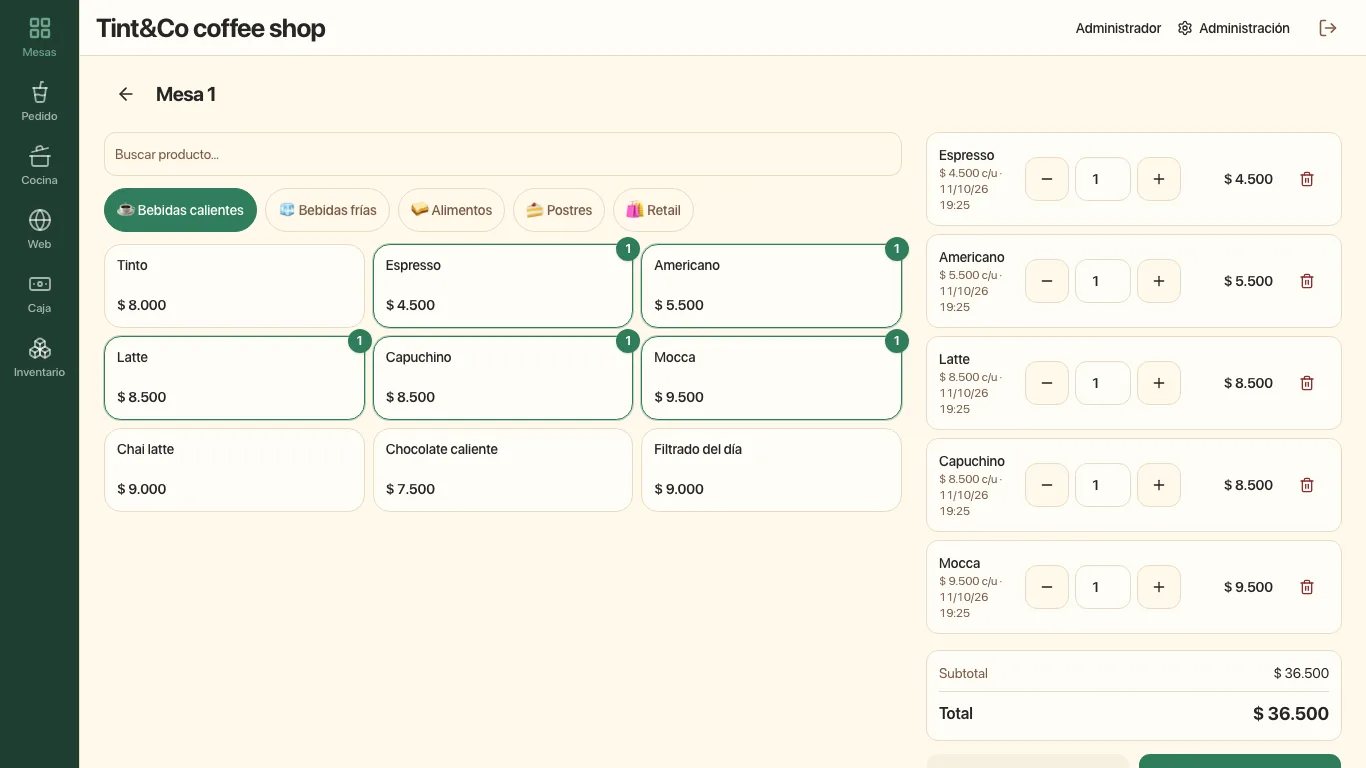Add Filtrado del día to order

(x=771, y=470)
